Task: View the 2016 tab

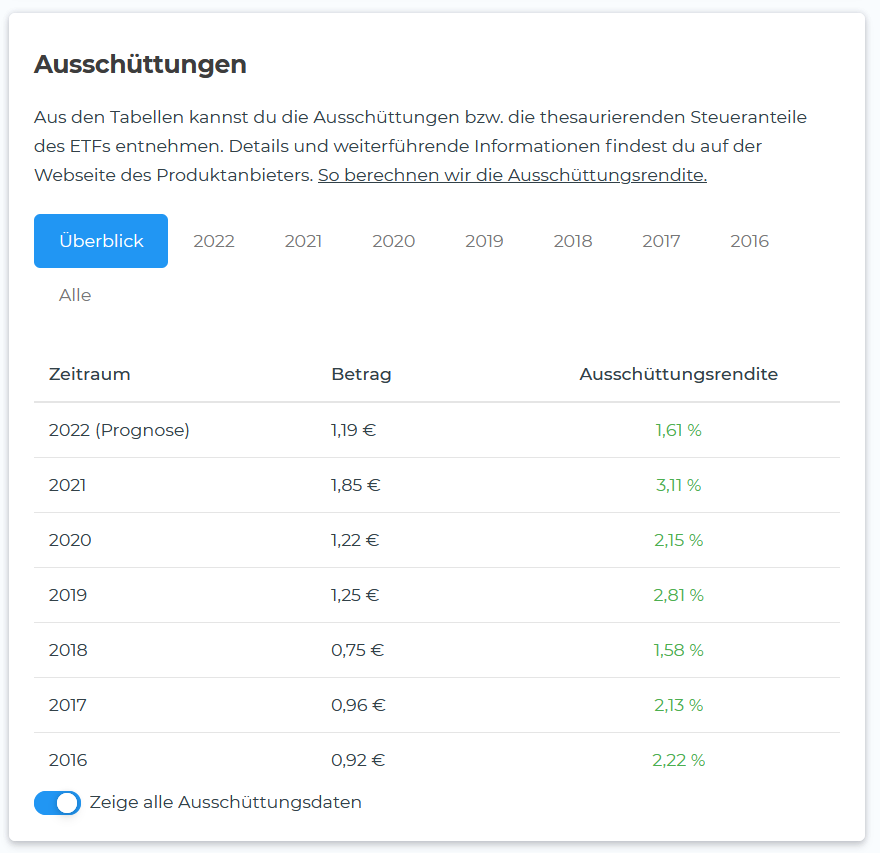Action: 750,241
